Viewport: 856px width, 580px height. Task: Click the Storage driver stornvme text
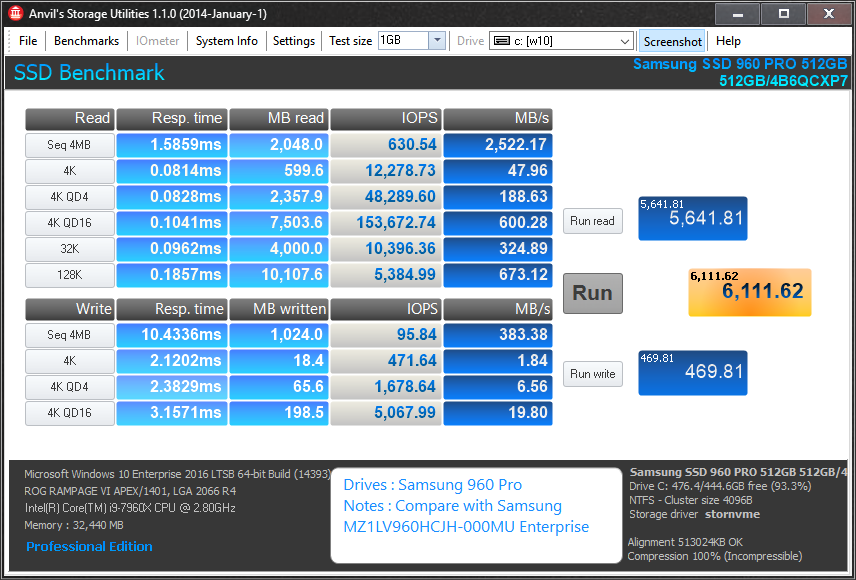pos(694,514)
